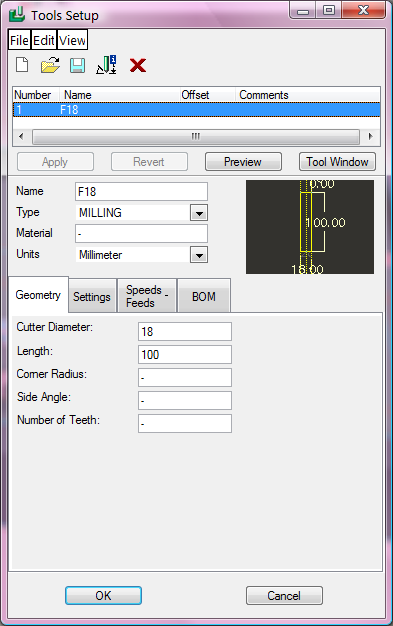Expand the Units dropdown showing Millimeter
The image size is (393, 626).
pos(199,255)
